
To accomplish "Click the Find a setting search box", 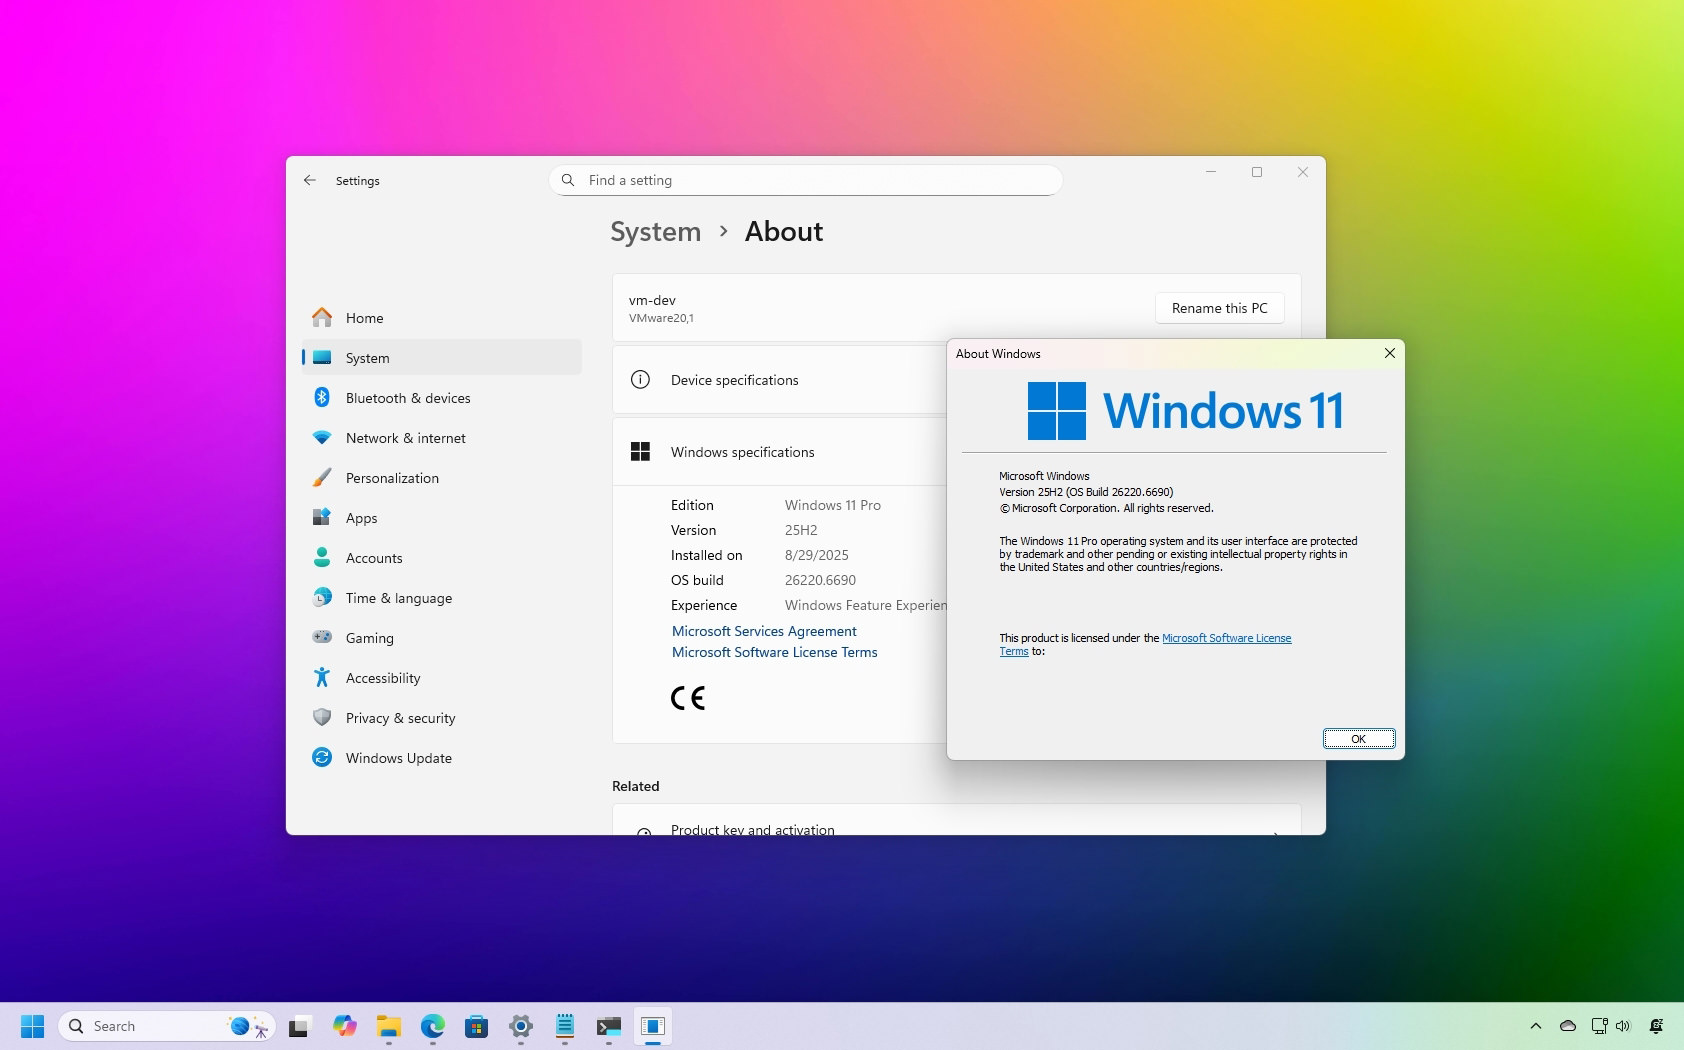I will click(805, 180).
